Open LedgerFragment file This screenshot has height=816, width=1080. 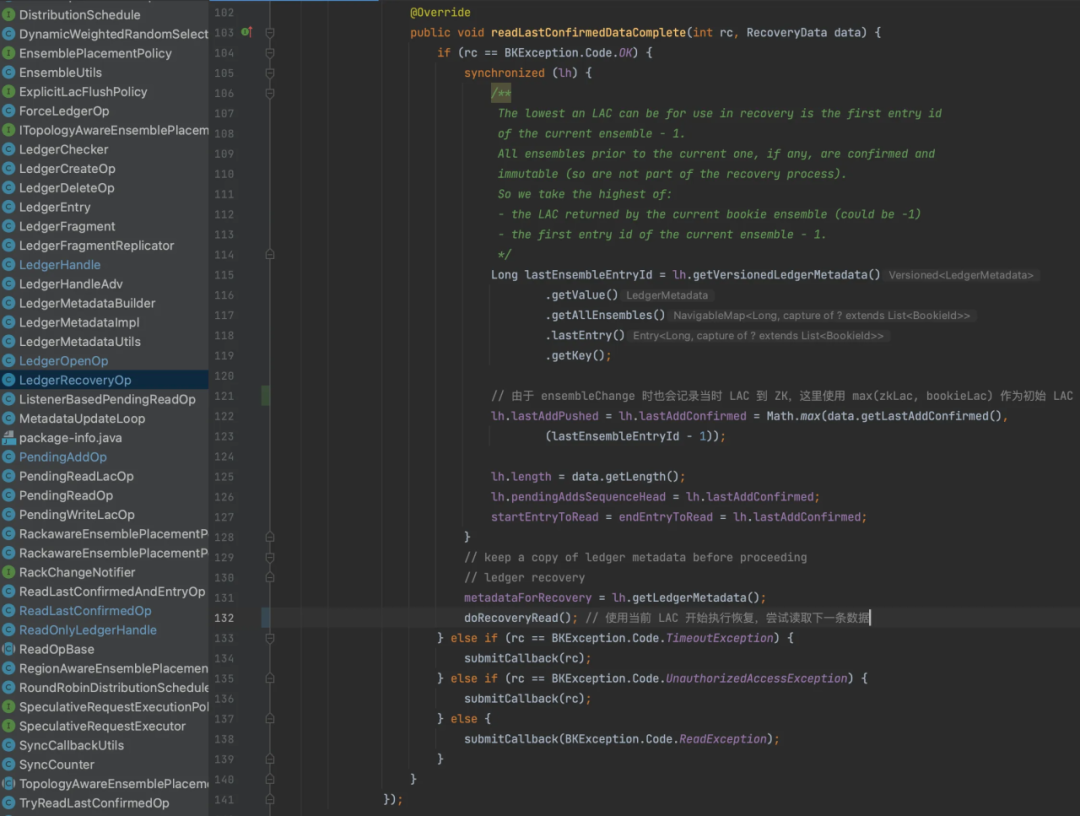(x=67, y=227)
